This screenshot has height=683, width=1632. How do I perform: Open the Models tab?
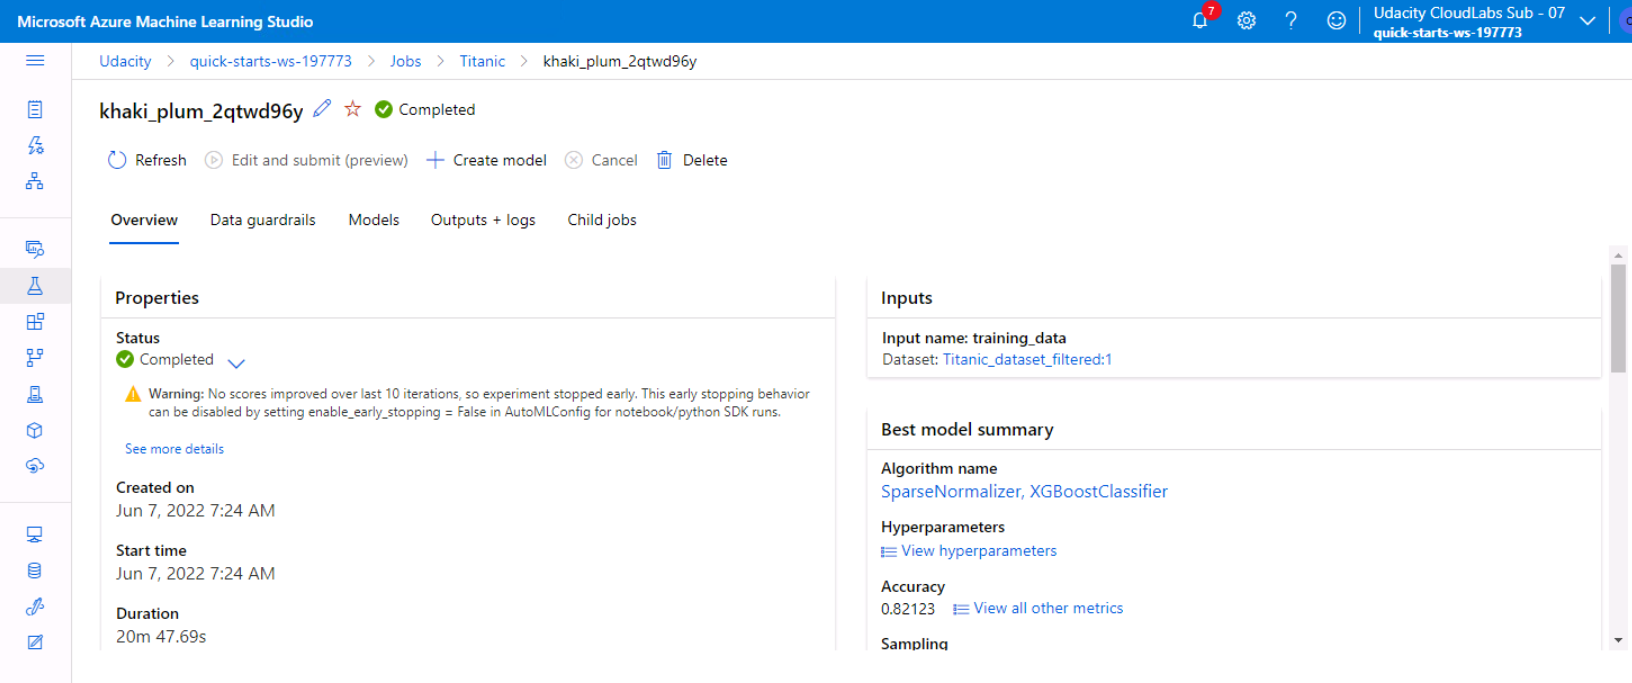tap(374, 220)
